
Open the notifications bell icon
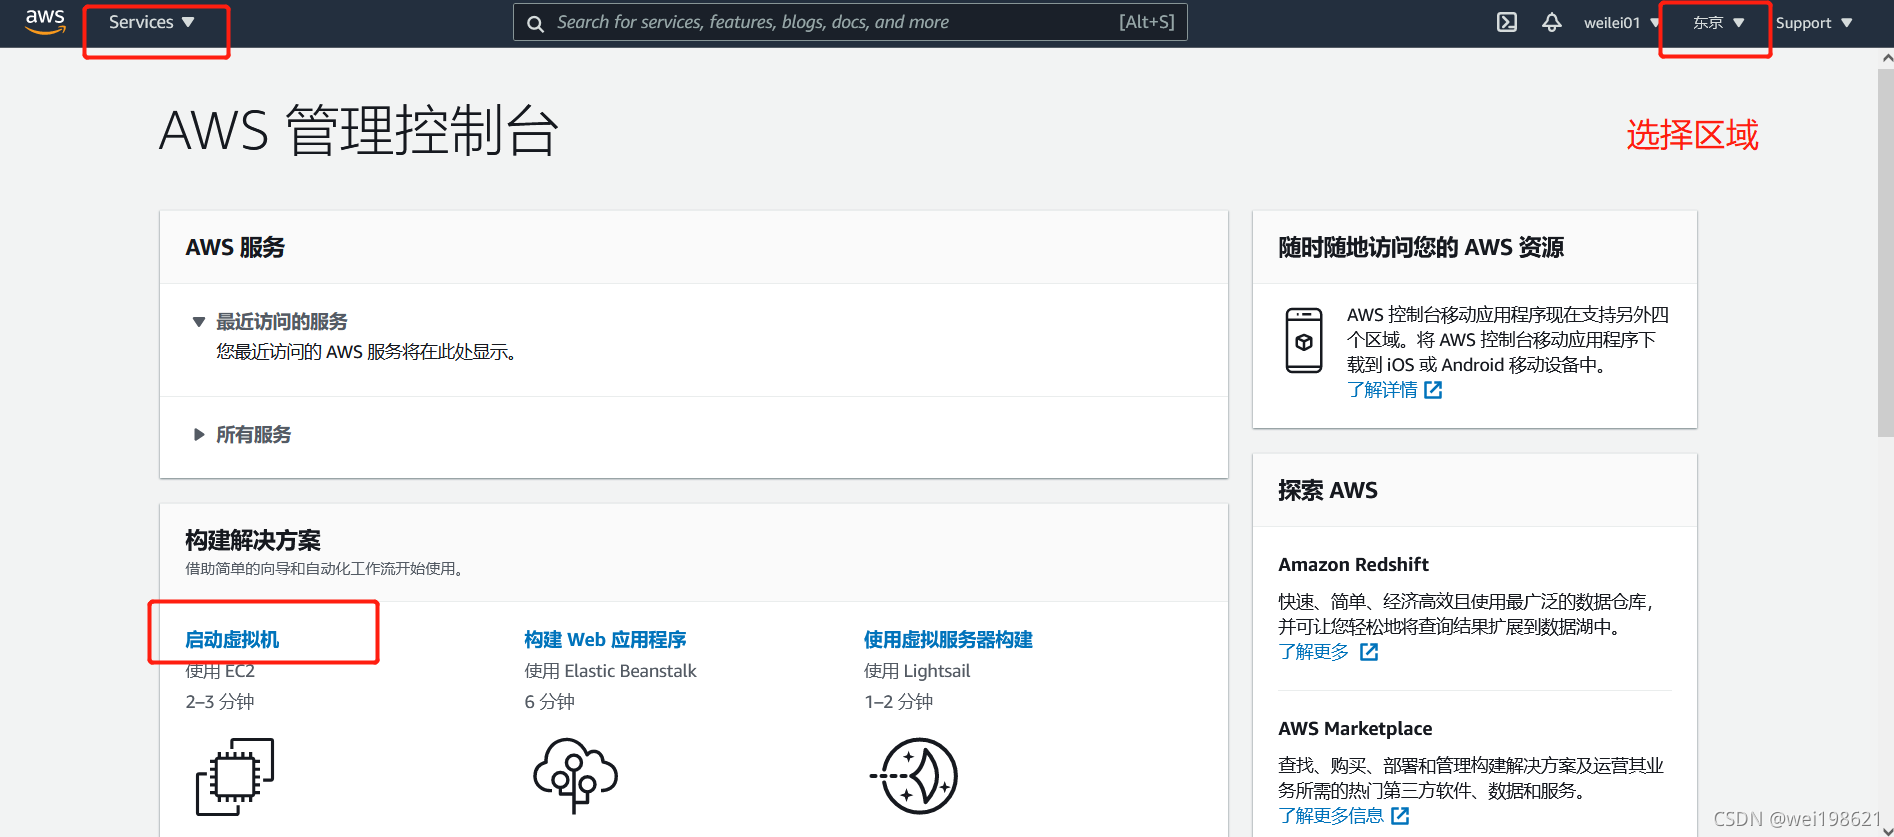click(1551, 22)
